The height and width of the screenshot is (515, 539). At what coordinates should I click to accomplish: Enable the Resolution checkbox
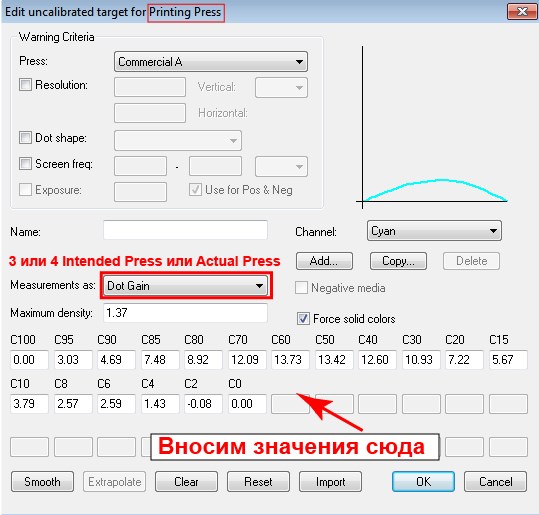[x=25, y=85]
